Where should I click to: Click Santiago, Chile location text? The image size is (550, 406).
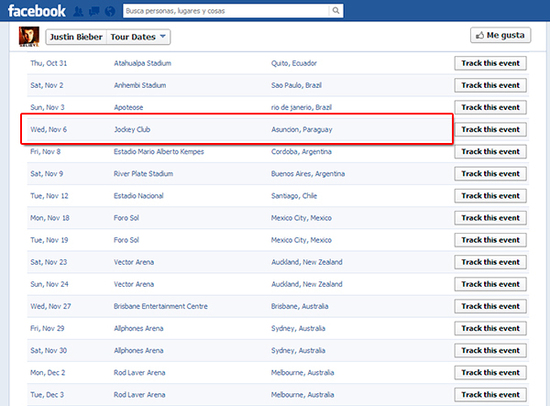294,196
